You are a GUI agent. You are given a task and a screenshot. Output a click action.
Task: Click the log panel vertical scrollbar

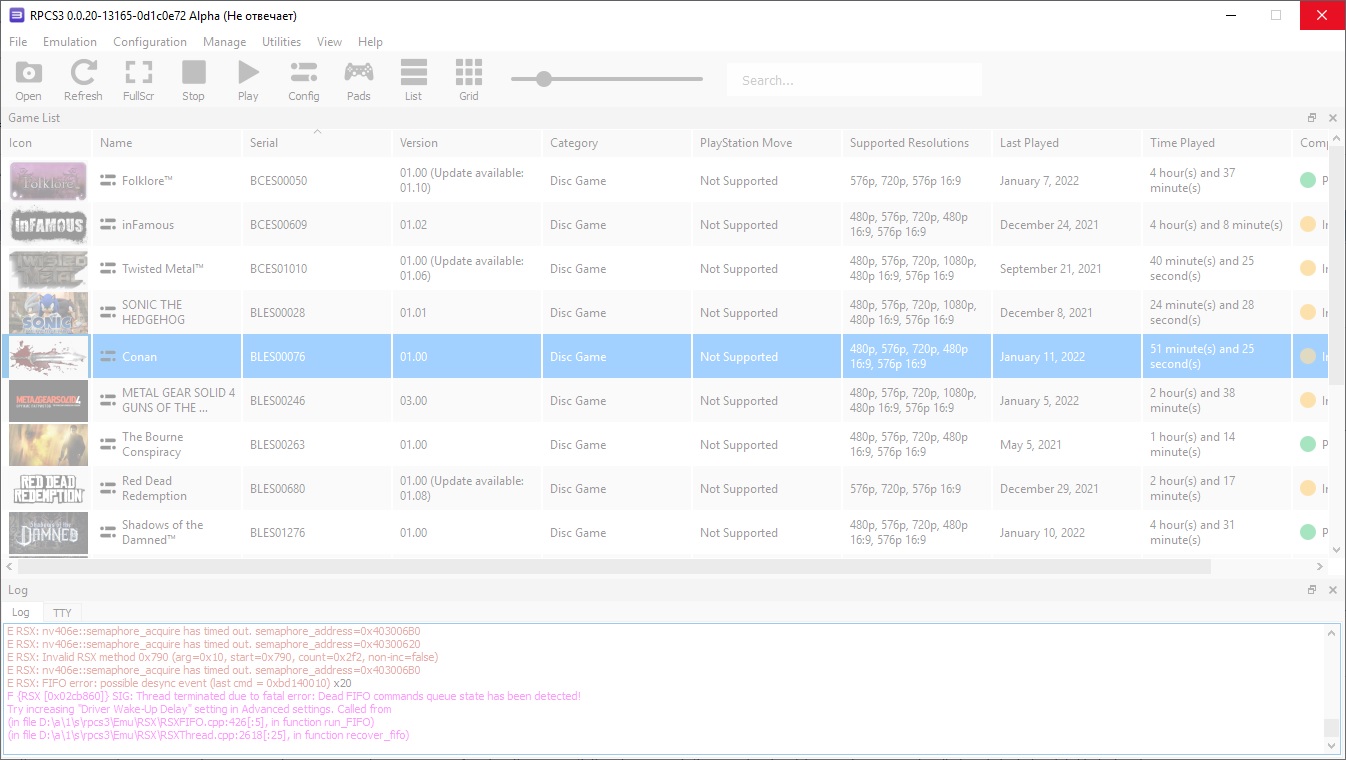tap(1331, 728)
